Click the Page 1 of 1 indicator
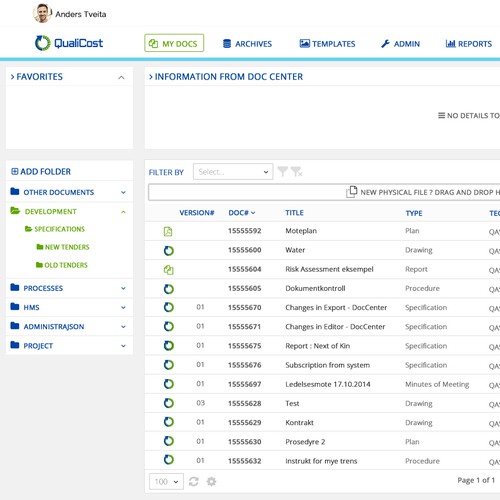 [x=476, y=480]
